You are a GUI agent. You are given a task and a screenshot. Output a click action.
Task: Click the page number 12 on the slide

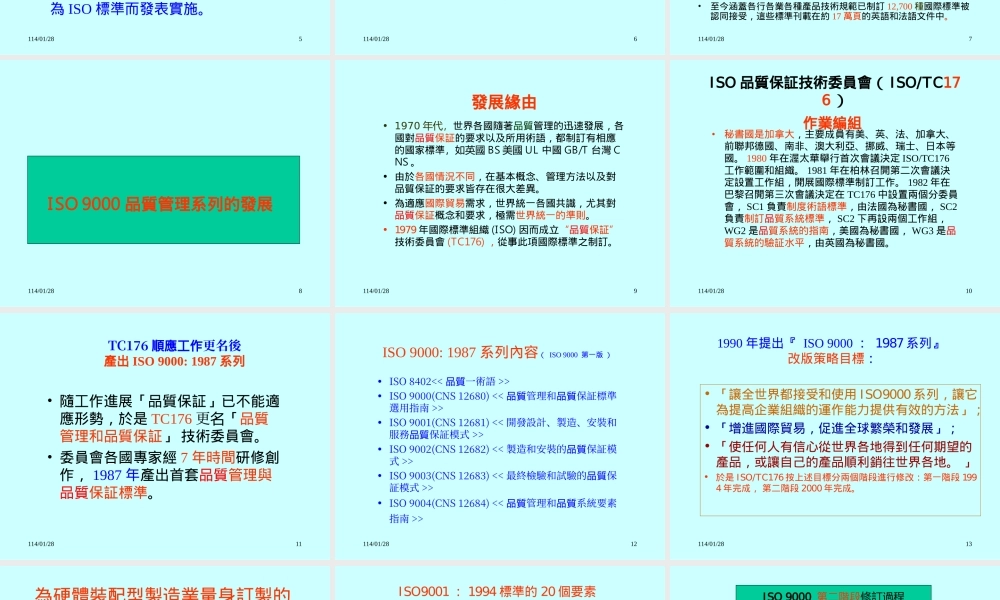pos(634,544)
